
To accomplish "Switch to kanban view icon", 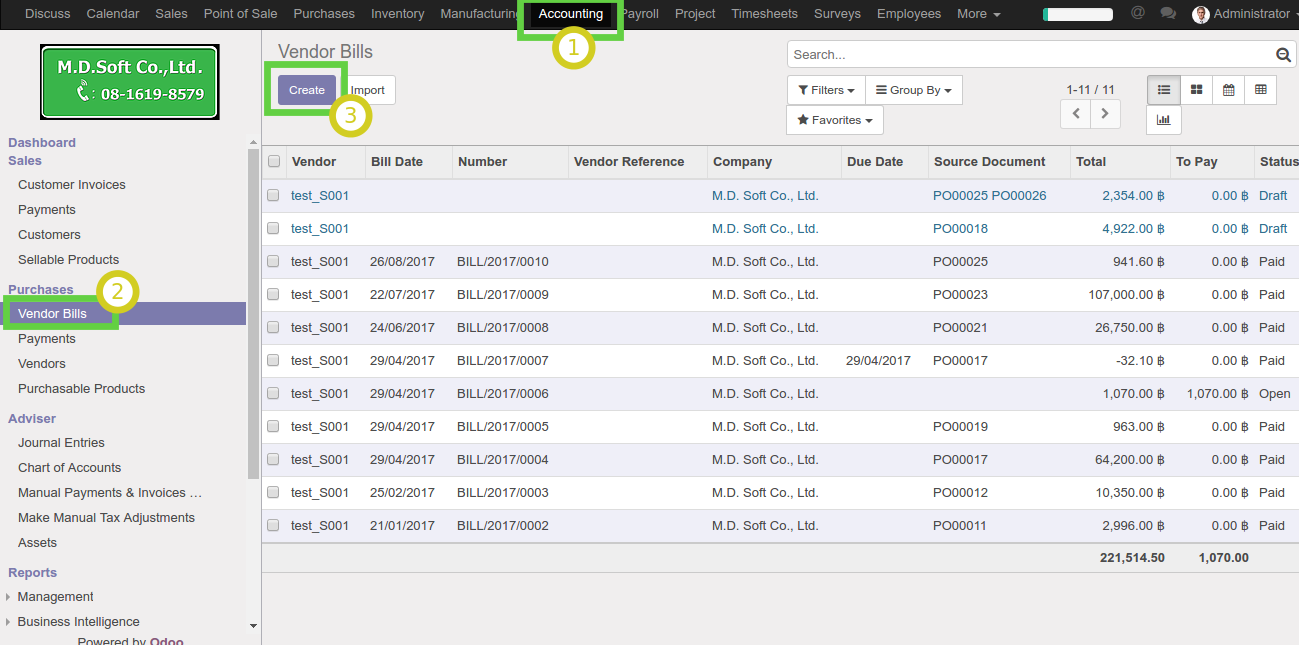I will coord(1196,90).
